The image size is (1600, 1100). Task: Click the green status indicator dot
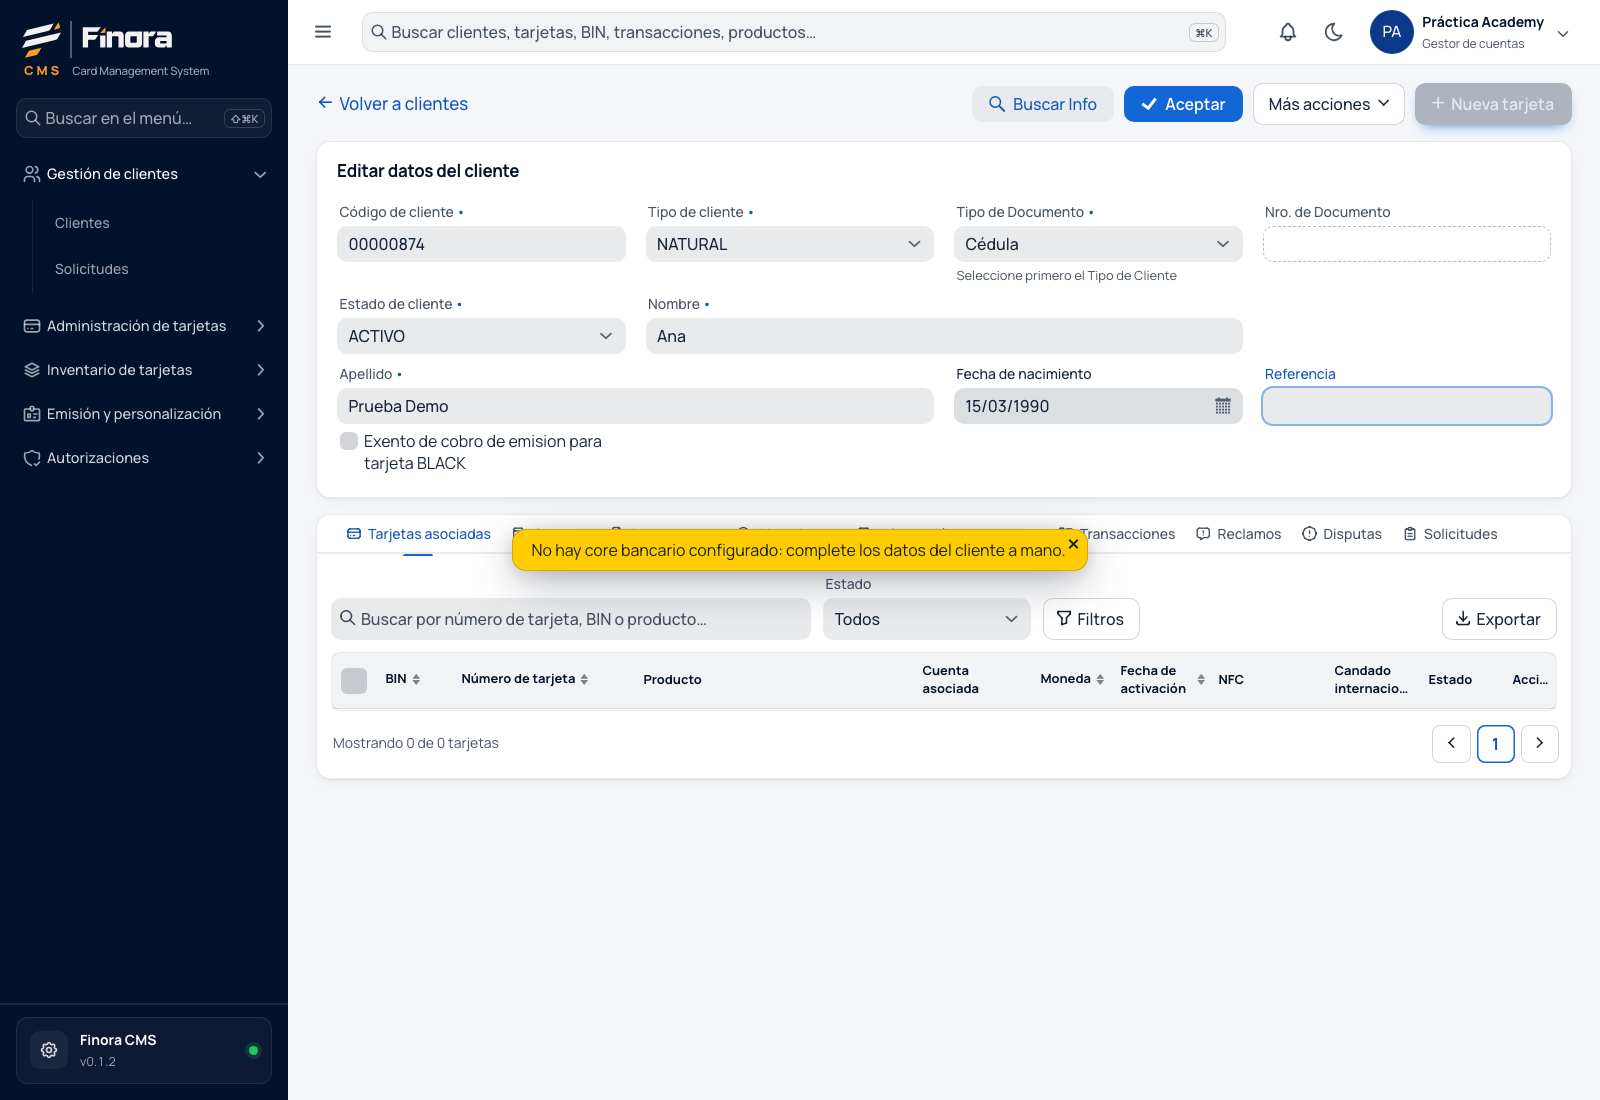(x=253, y=1050)
